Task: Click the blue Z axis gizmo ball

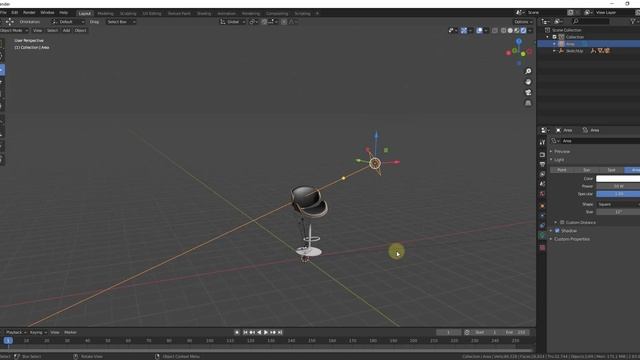Action: tap(519, 42)
